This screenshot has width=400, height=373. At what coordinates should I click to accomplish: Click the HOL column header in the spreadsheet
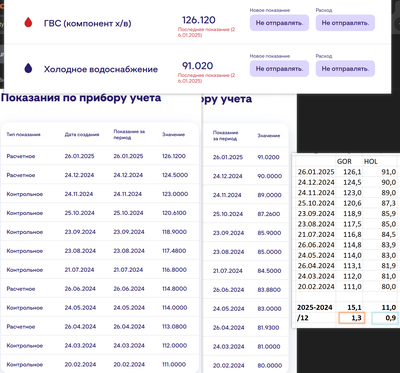pos(372,162)
